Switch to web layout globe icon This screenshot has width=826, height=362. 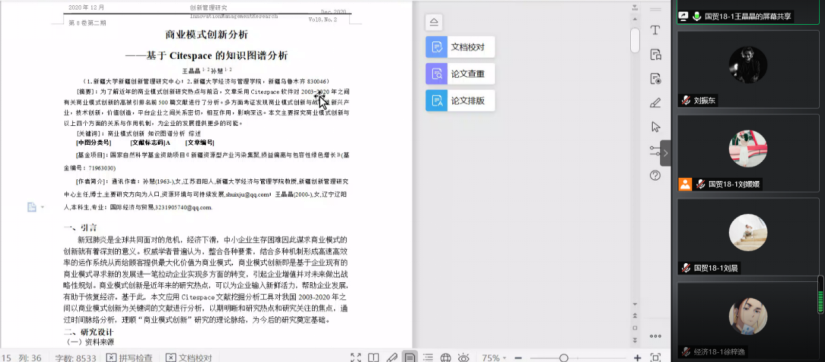tap(446, 358)
